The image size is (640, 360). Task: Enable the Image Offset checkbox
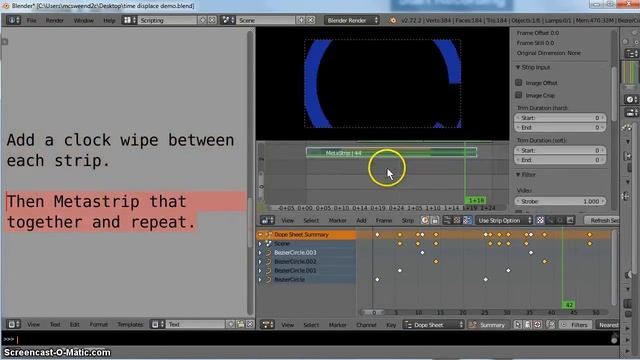pyautogui.click(x=519, y=82)
